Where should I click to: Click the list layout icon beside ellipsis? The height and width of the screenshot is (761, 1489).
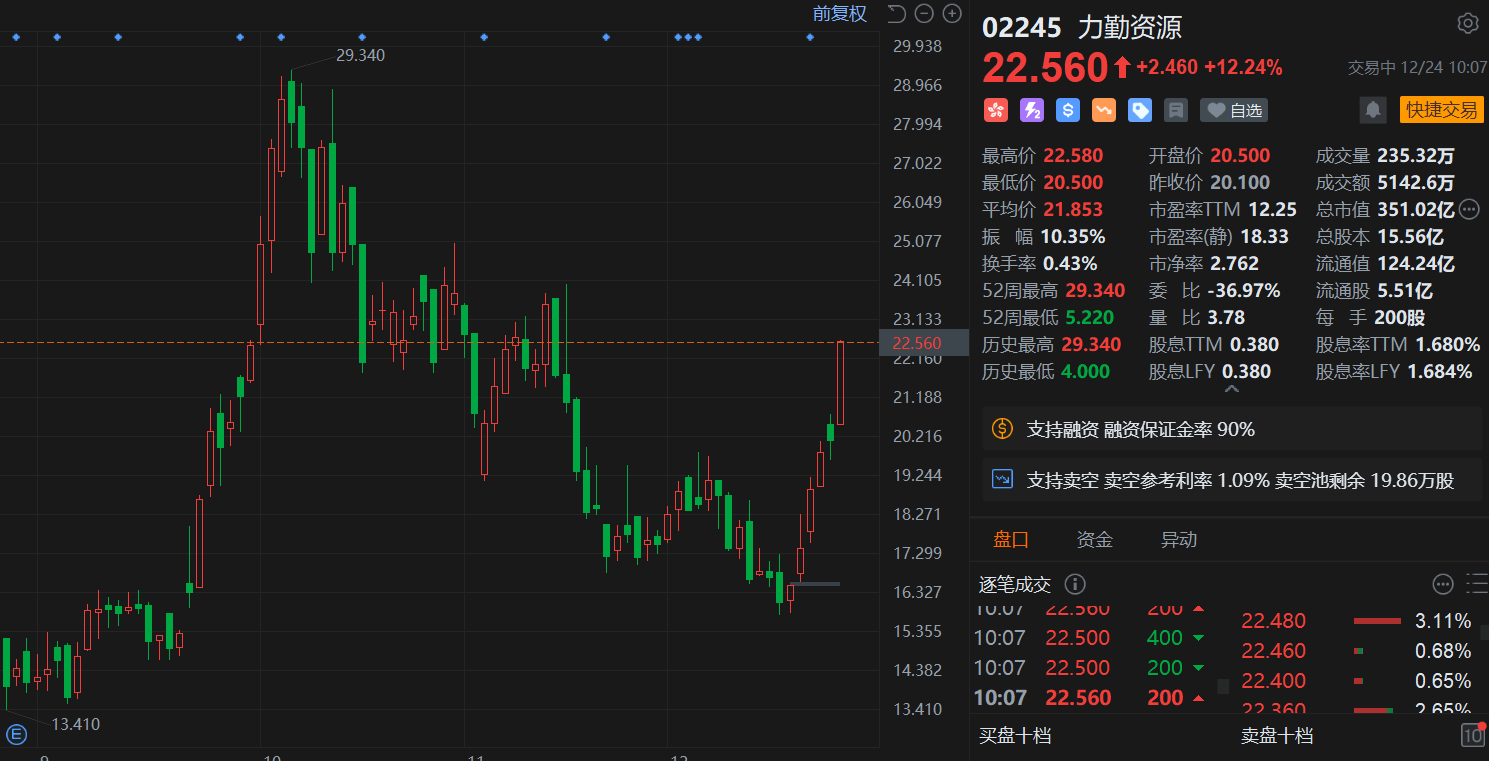[1476, 584]
